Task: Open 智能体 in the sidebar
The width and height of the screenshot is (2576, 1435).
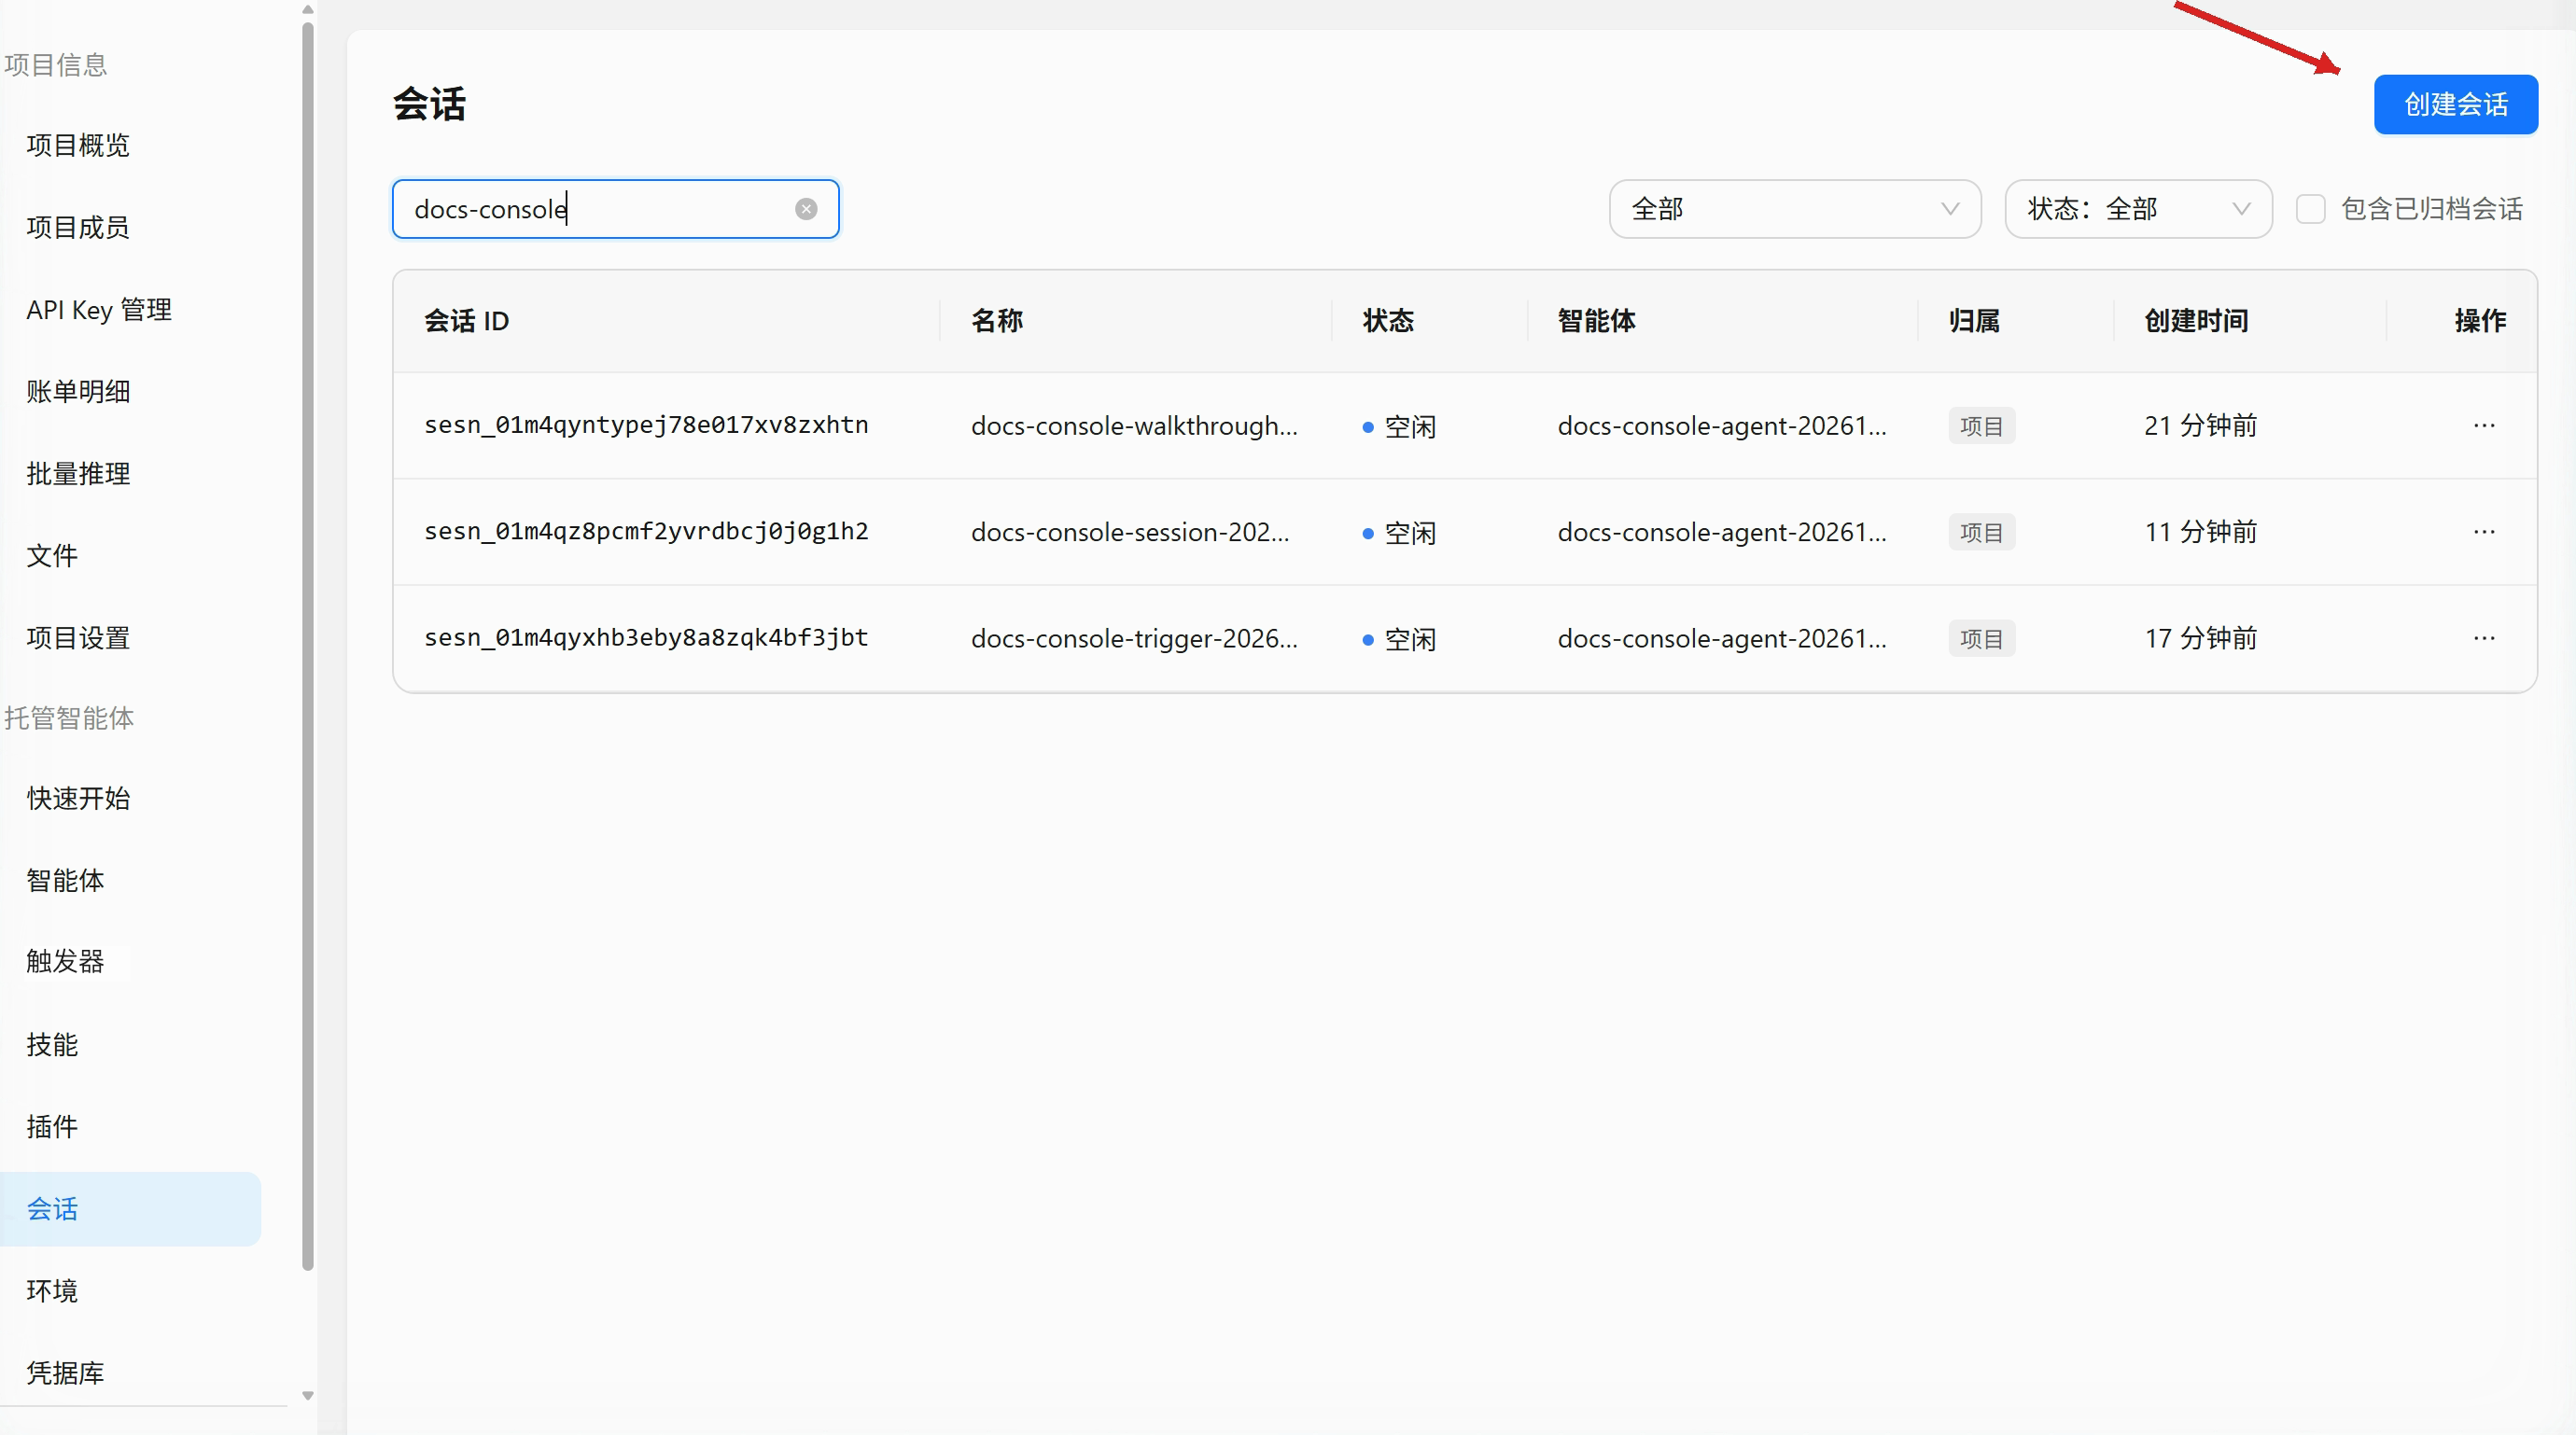Action: tap(66, 880)
